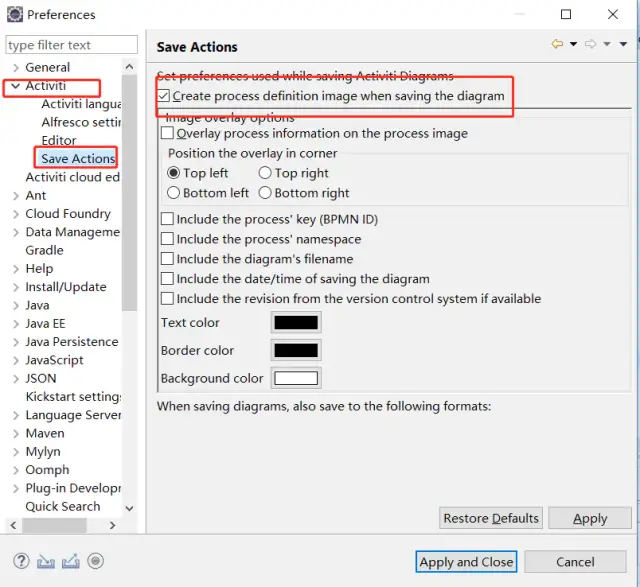This screenshot has height=587, width=640.
Task: Check Include the diagram's filename
Action: point(167,259)
